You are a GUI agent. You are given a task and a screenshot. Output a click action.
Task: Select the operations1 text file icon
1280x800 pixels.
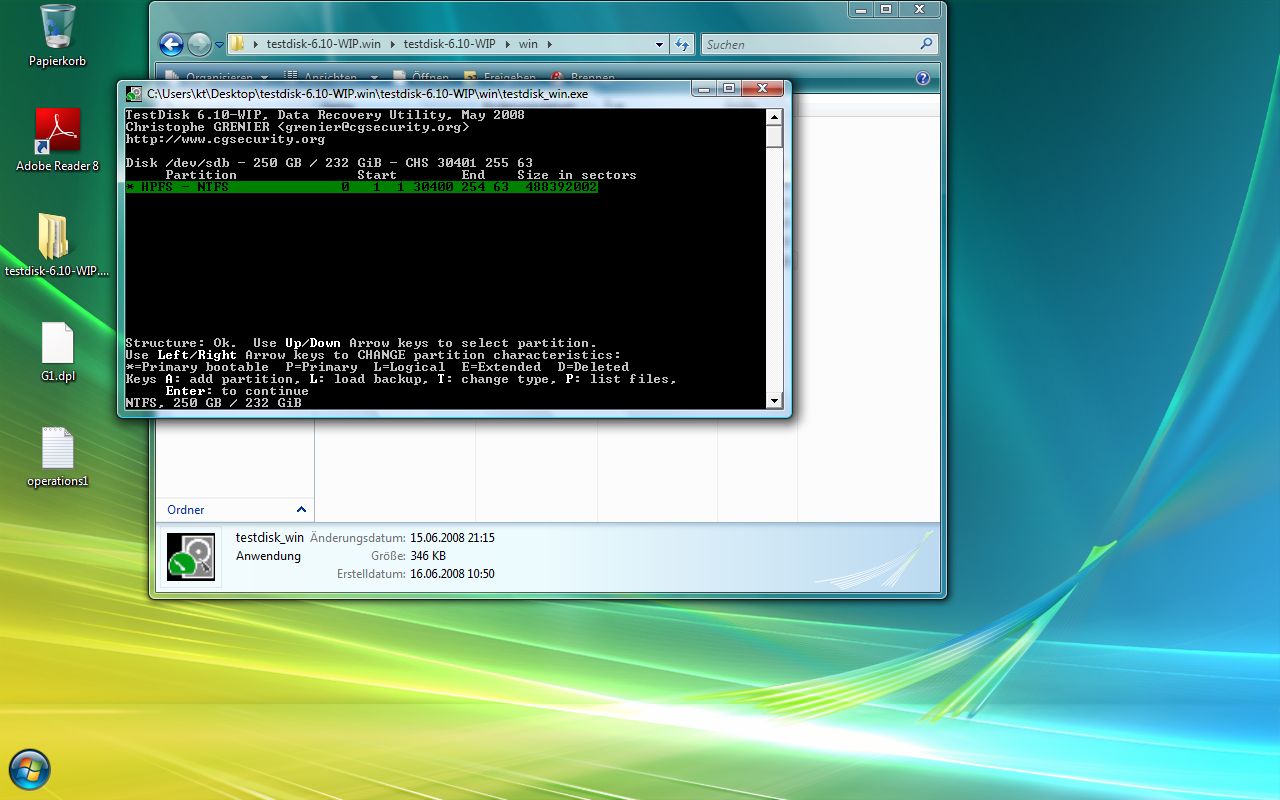tap(58, 457)
